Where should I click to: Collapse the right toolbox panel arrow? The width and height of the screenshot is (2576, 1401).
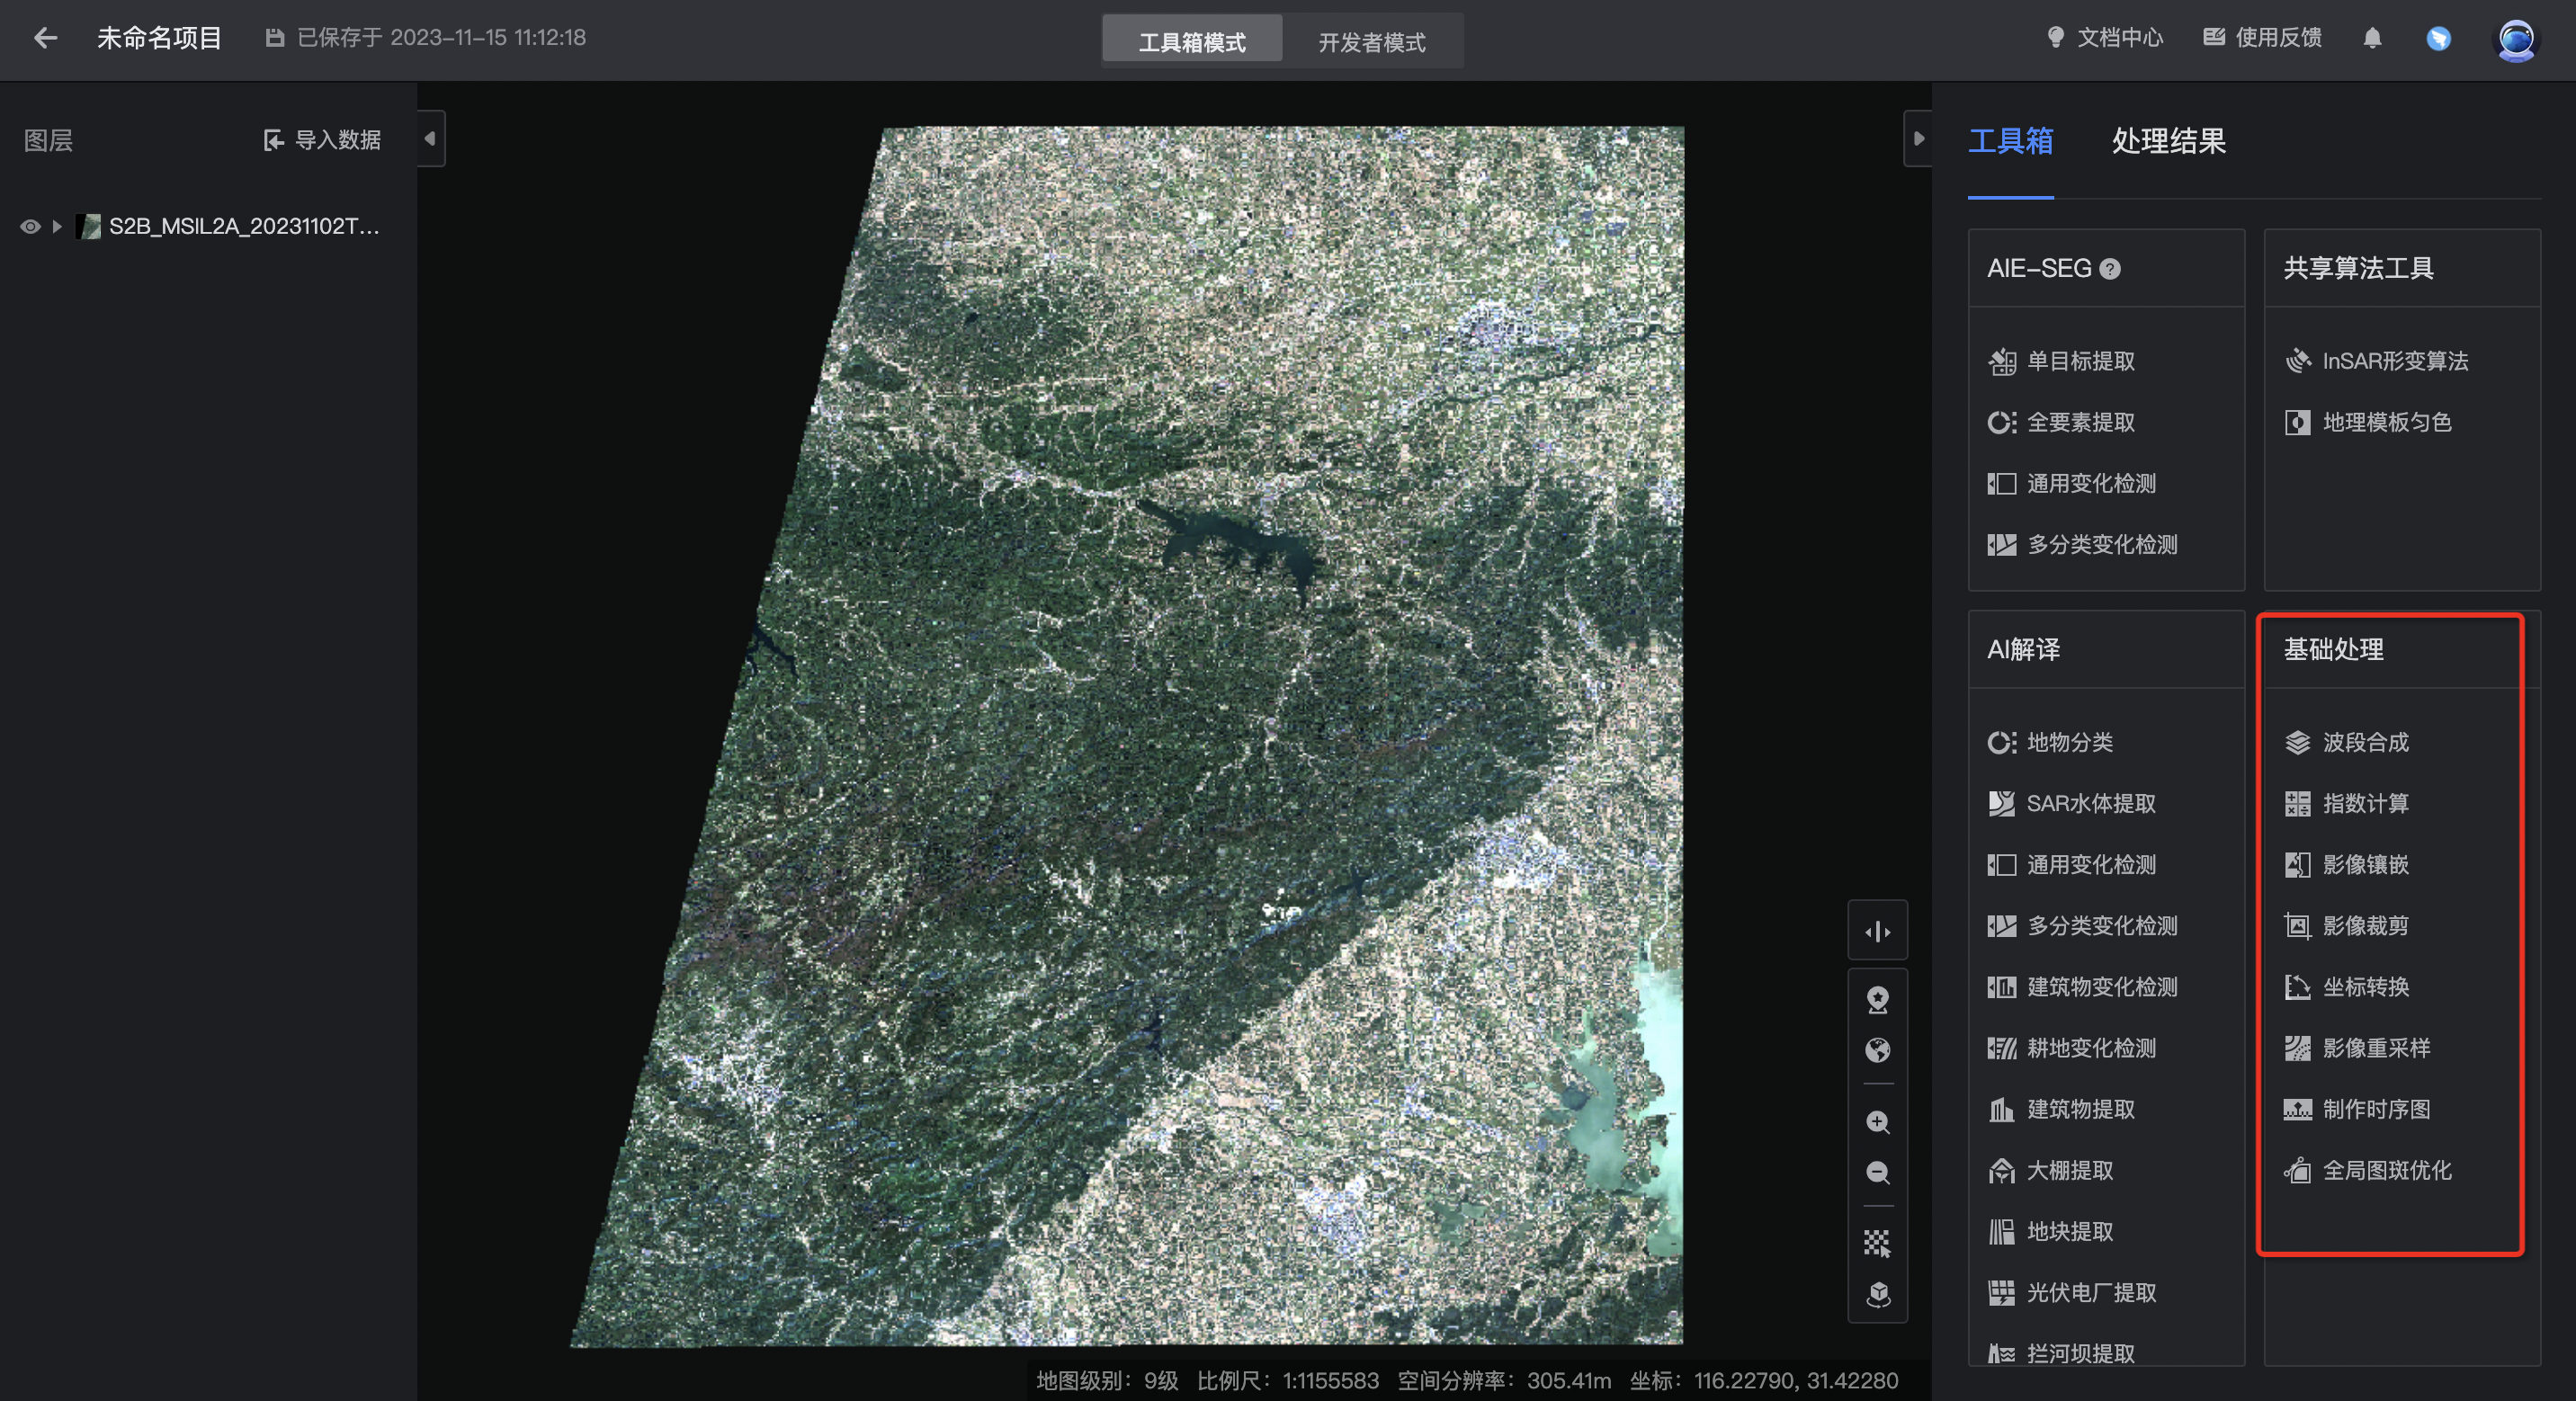1917,138
